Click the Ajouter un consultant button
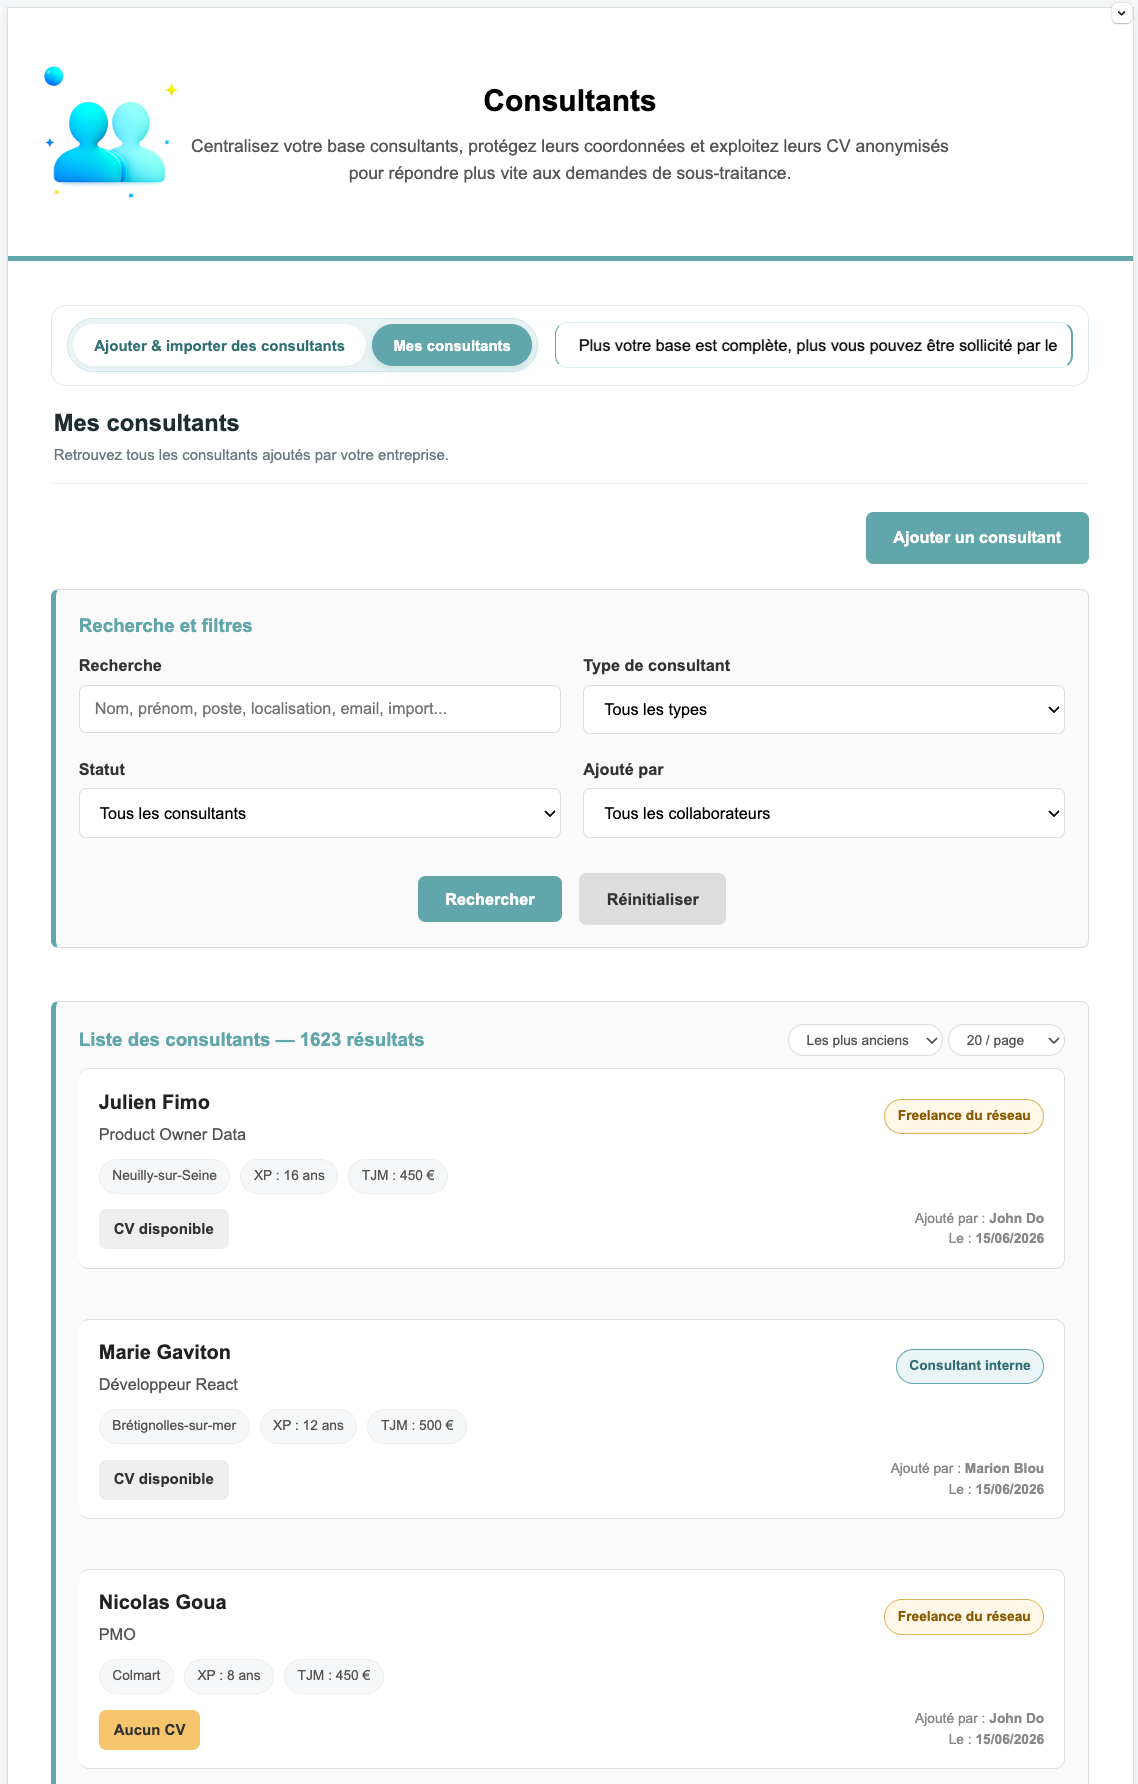The image size is (1138, 1784). tap(977, 538)
